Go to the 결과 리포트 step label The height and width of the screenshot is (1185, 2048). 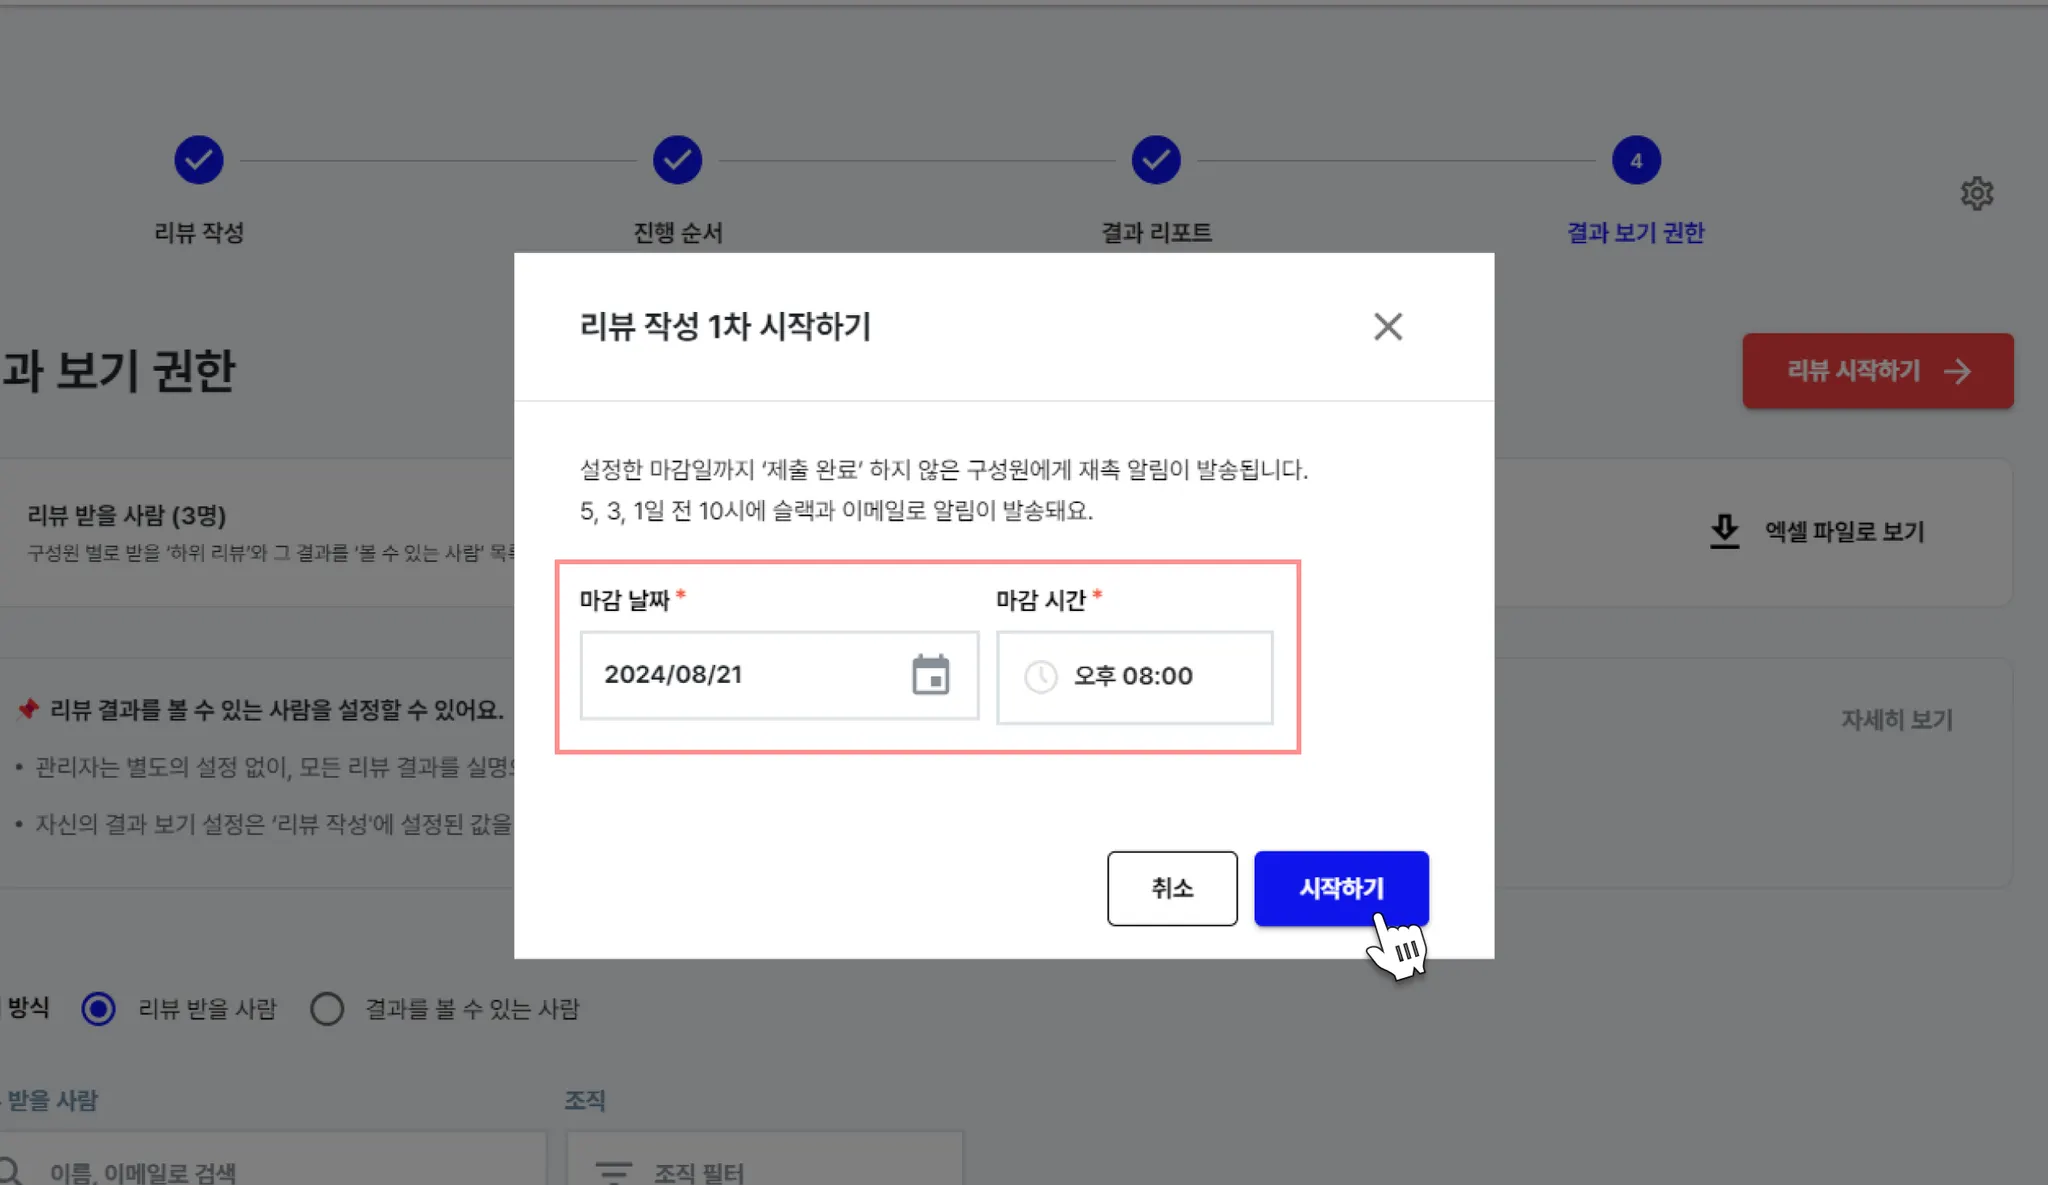pos(1156,233)
